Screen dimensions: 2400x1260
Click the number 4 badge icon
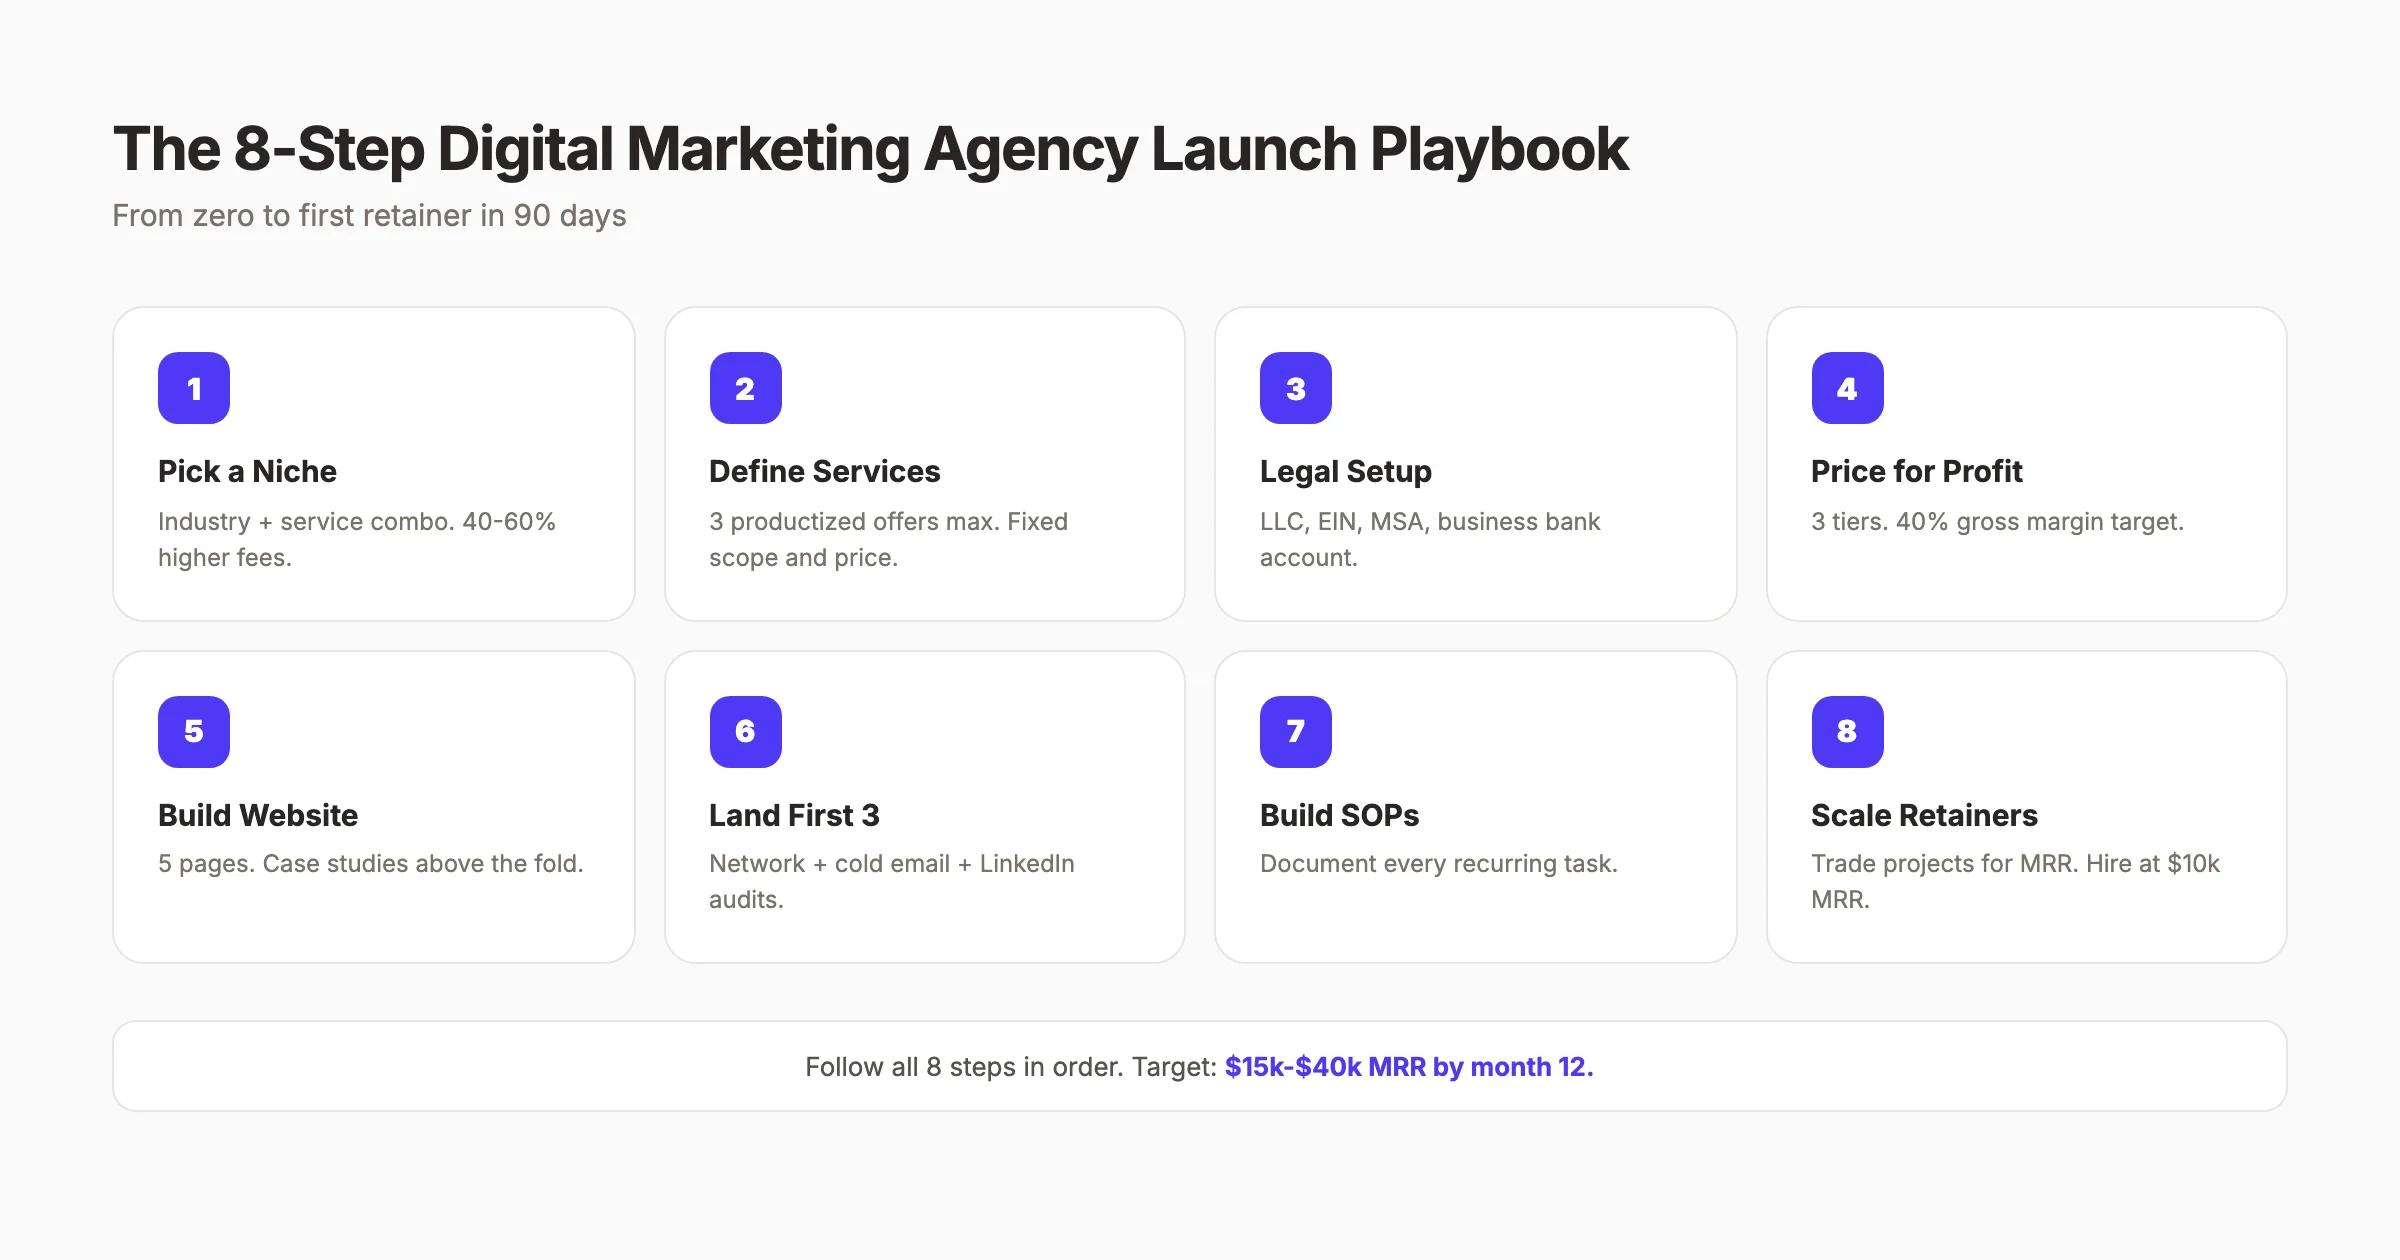coord(1847,387)
